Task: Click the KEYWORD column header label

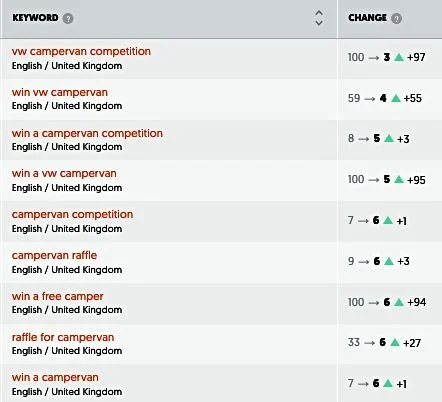Action: pyautogui.click(x=35, y=18)
